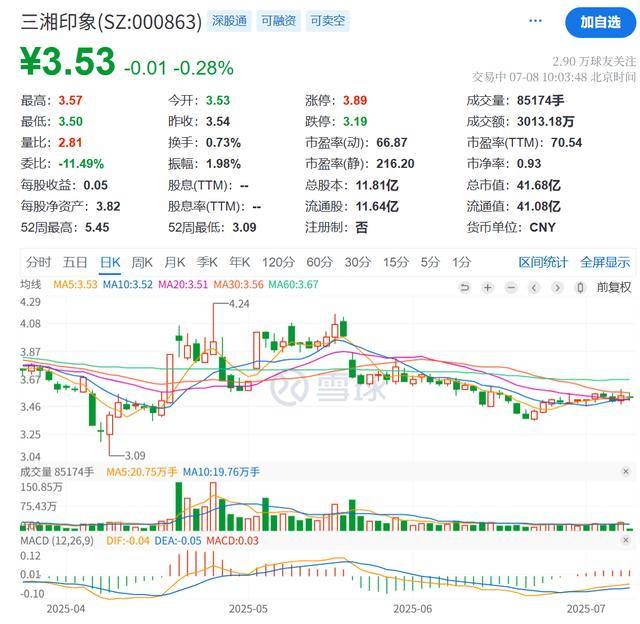Click the MACD (12,26,9) indicator label
The width and height of the screenshot is (640, 624).
coord(57,541)
